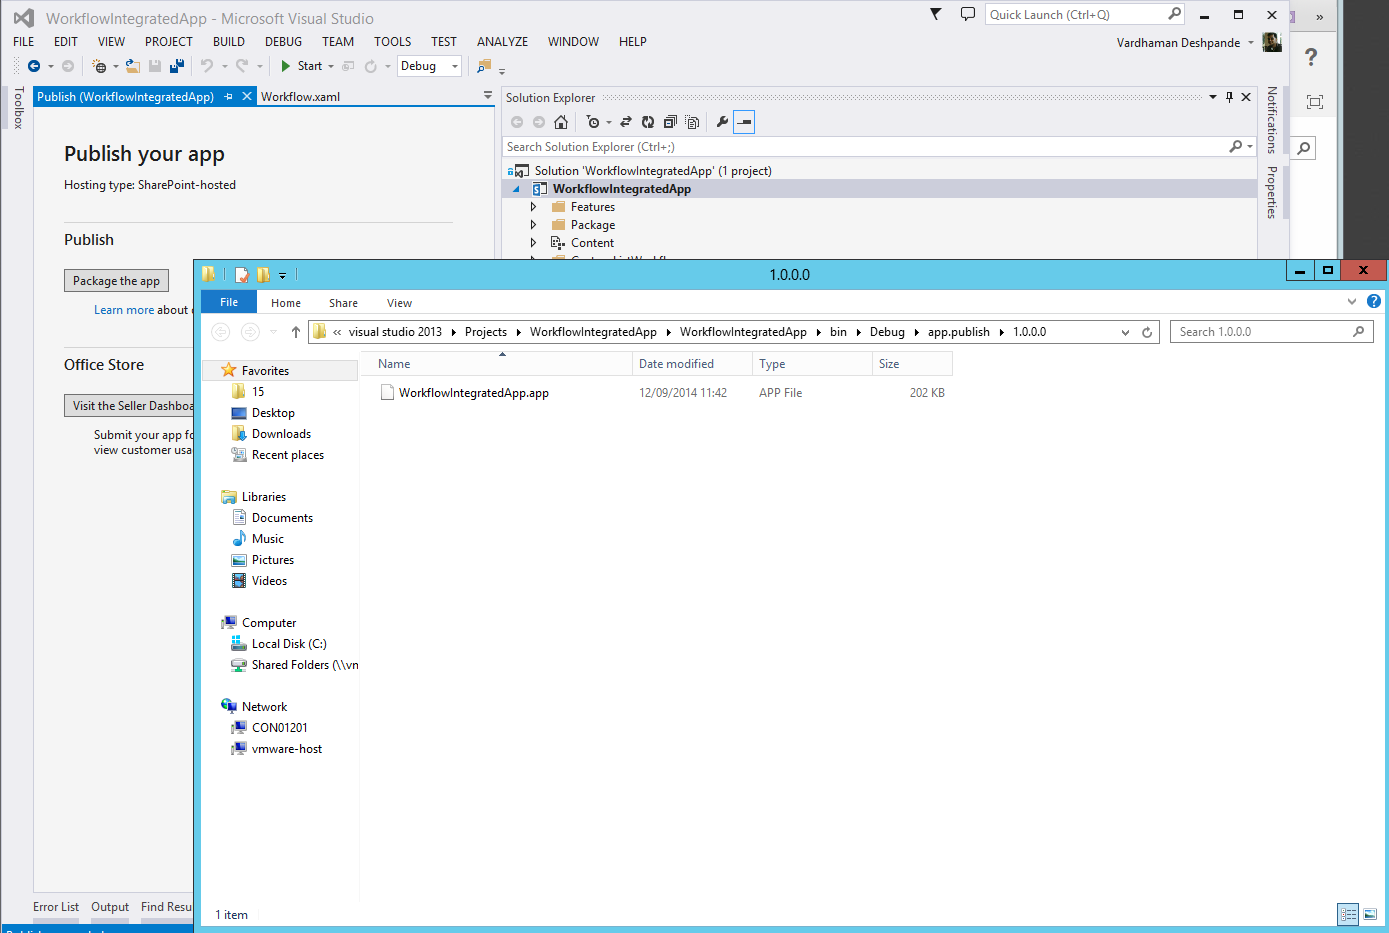Expand the Content node in Solution Explorer
The width and height of the screenshot is (1389, 933).
pyautogui.click(x=533, y=243)
